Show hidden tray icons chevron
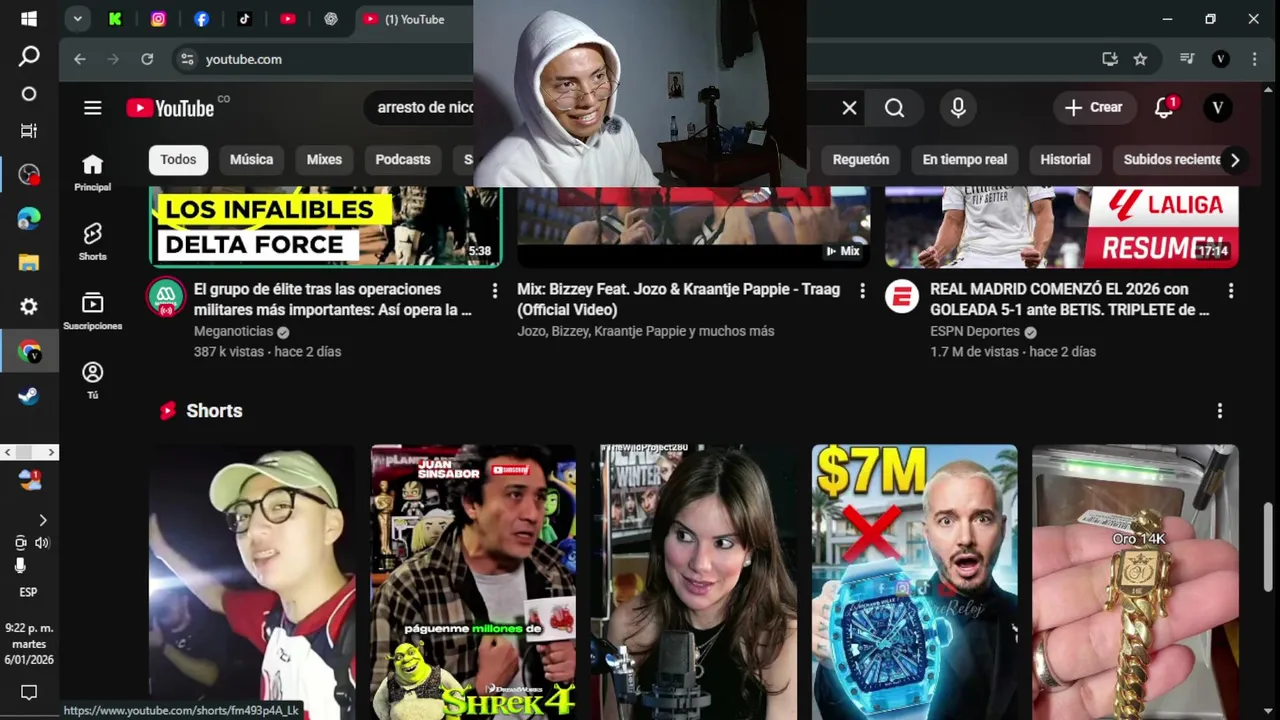 coord(42,520)
